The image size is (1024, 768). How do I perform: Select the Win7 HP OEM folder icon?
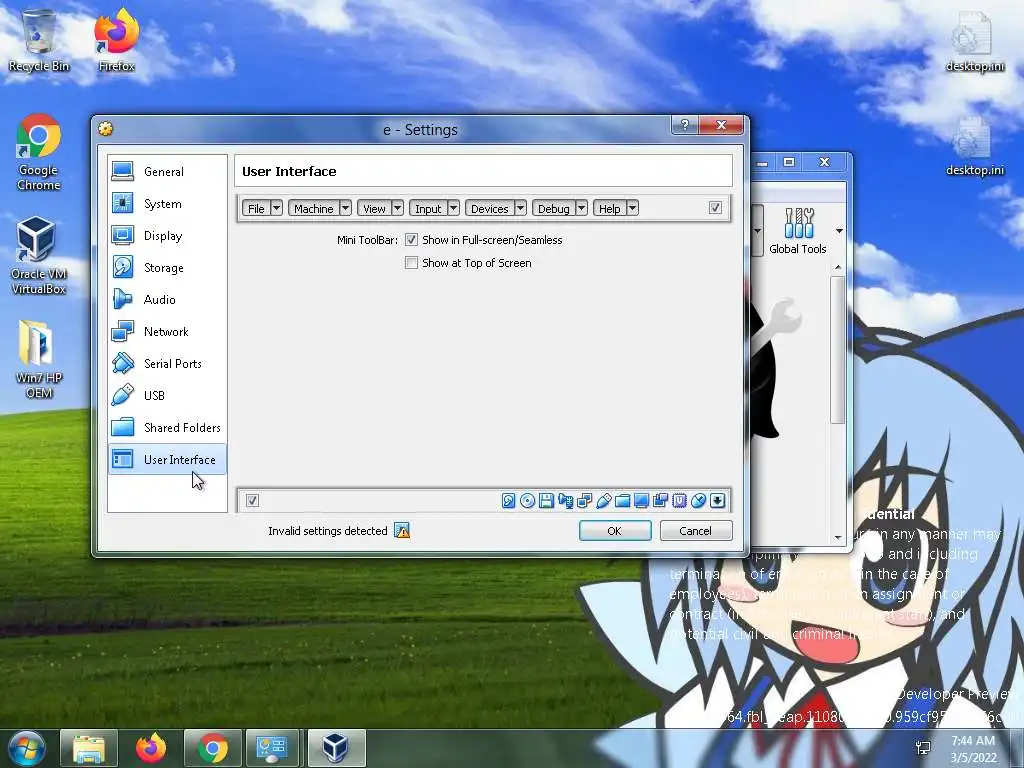point(39,359)
